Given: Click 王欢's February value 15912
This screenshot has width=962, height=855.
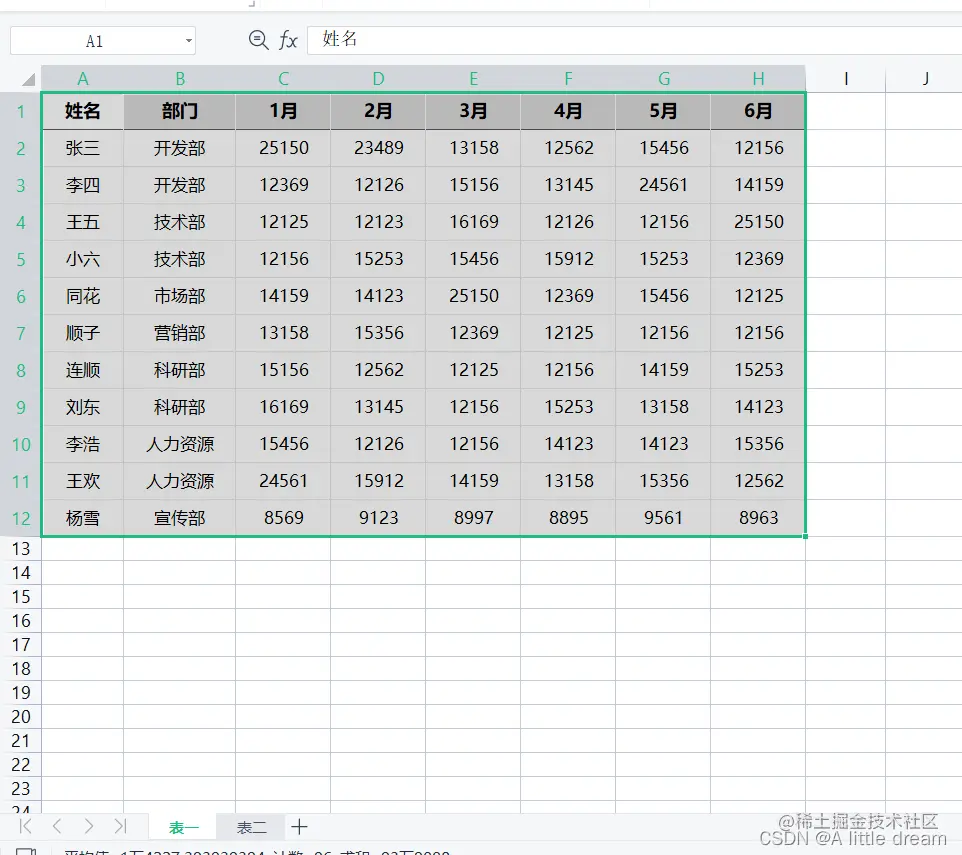Looking at the screenshot, I should coord(379,481).
